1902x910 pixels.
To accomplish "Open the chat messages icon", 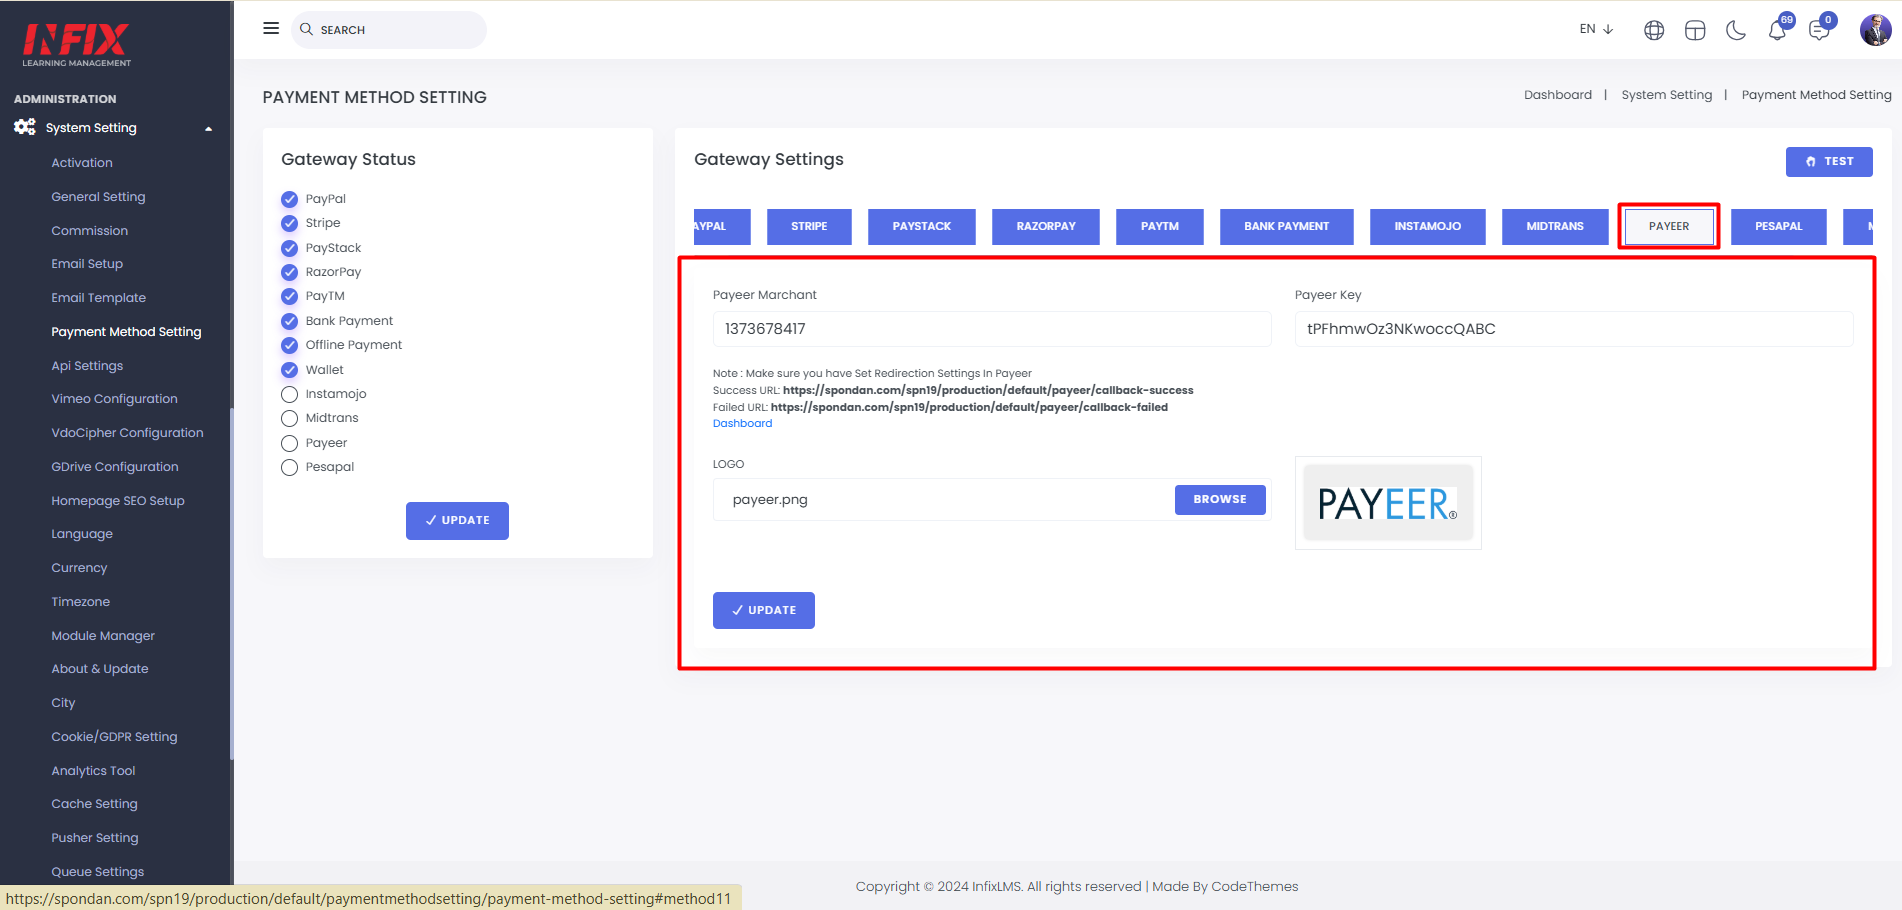I will tap(1819, 30).
